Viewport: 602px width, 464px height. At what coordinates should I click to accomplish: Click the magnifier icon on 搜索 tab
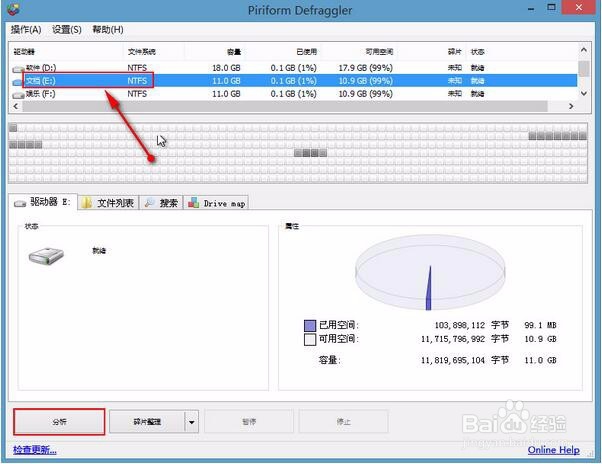pyautogui.click(x=149, y=203)
